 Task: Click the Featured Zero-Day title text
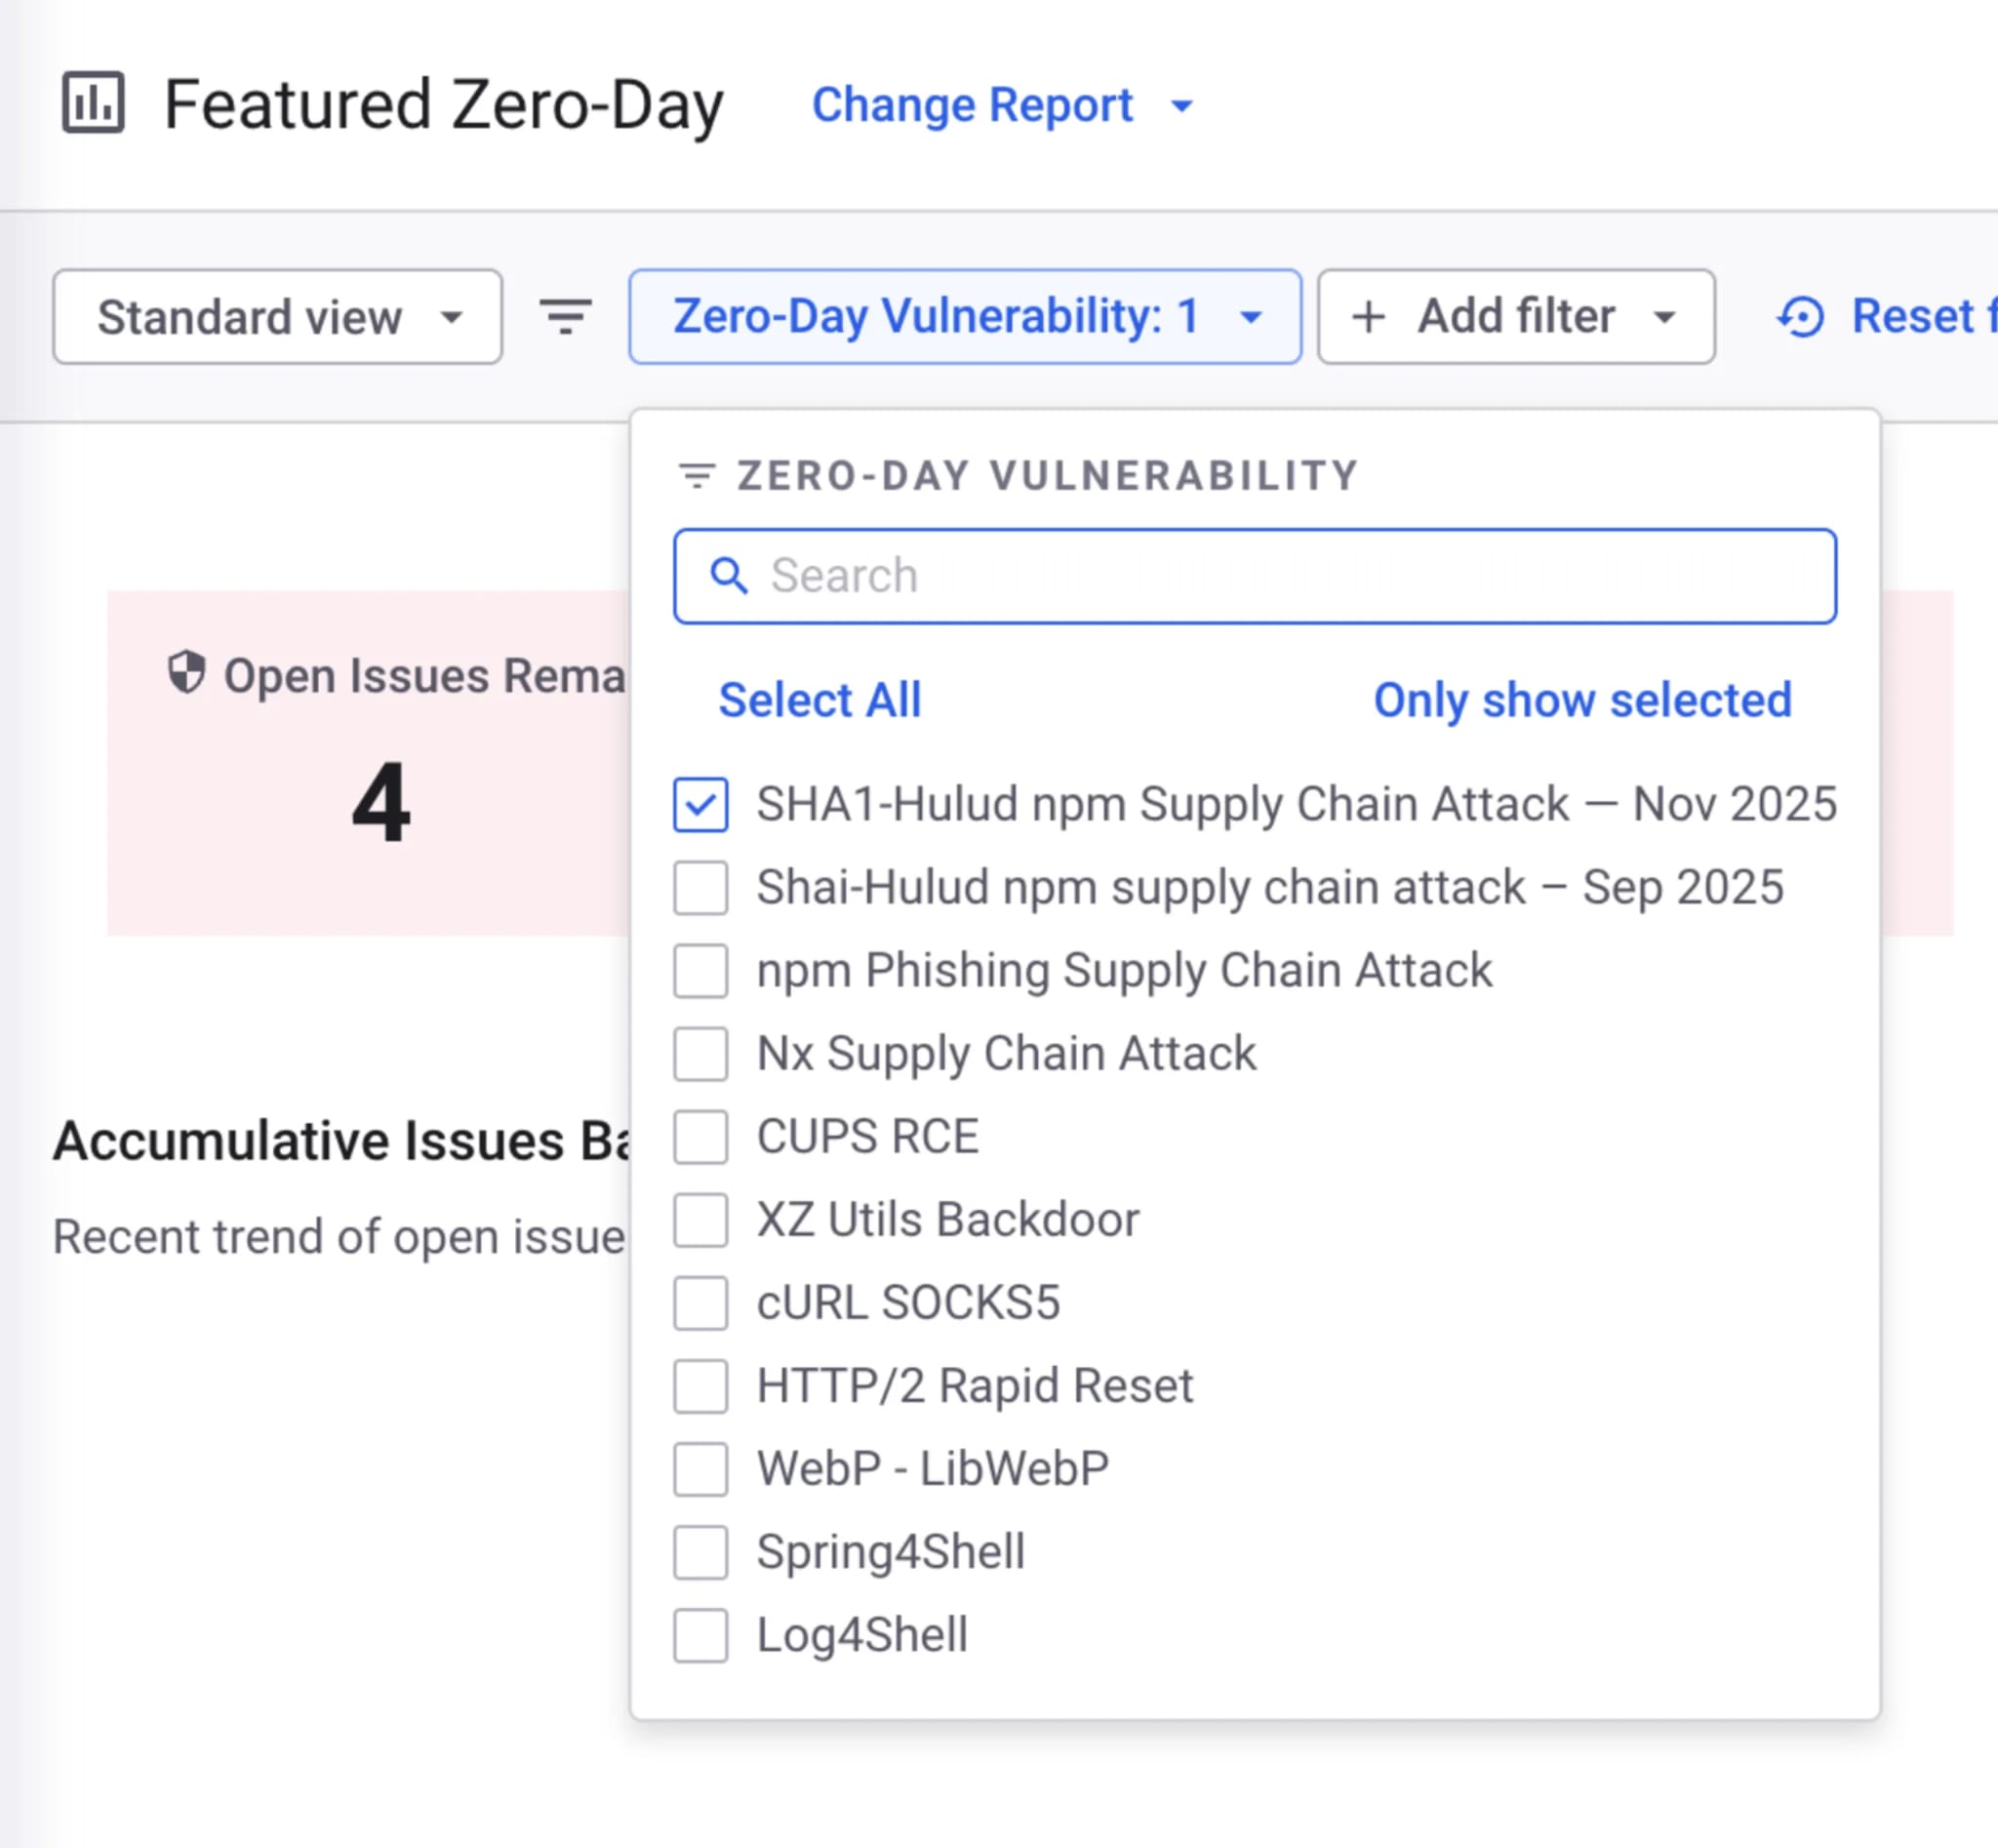444,104
